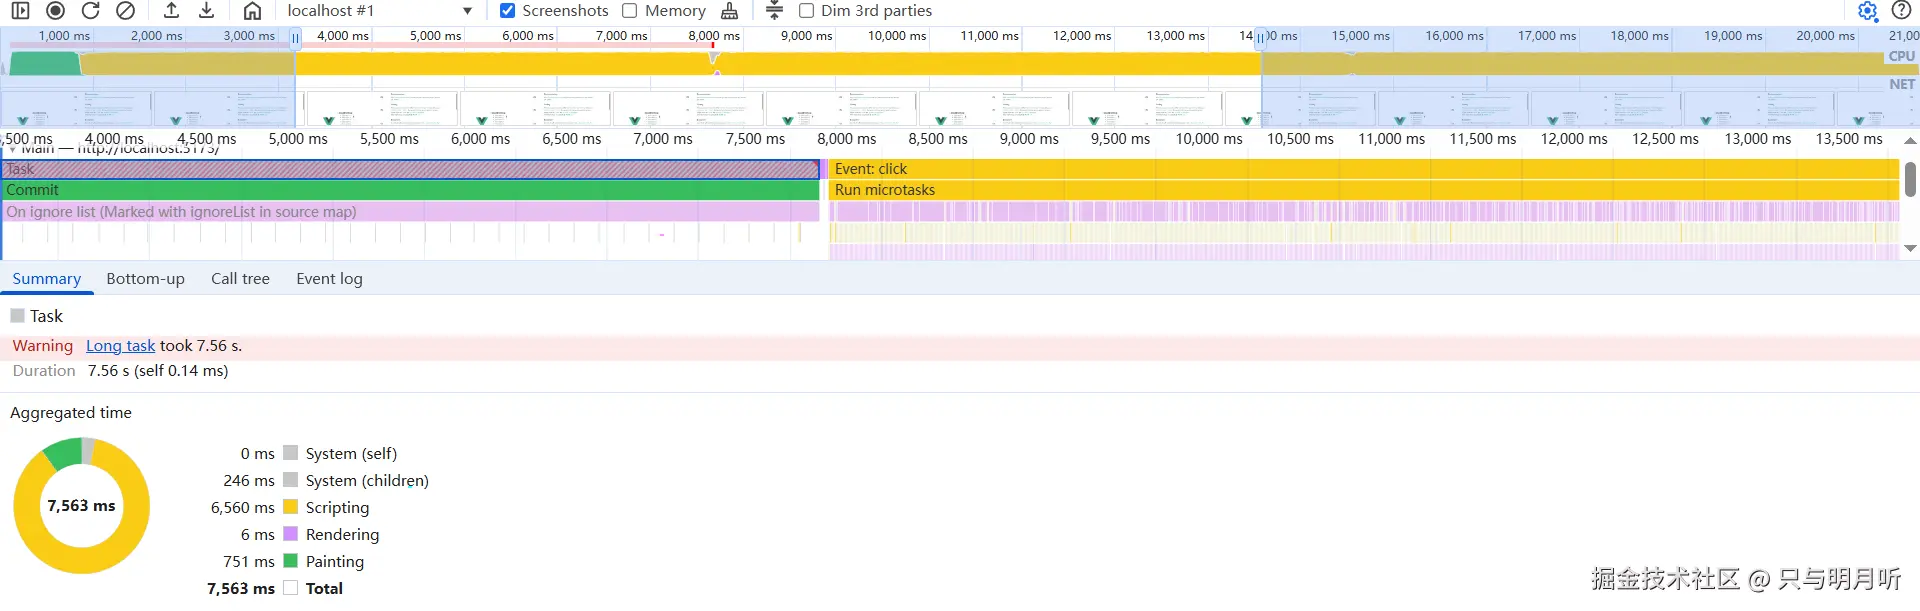Switch to the Call tree tab
The height and width of the screenshot is (611, 1920).
[240, 279]
